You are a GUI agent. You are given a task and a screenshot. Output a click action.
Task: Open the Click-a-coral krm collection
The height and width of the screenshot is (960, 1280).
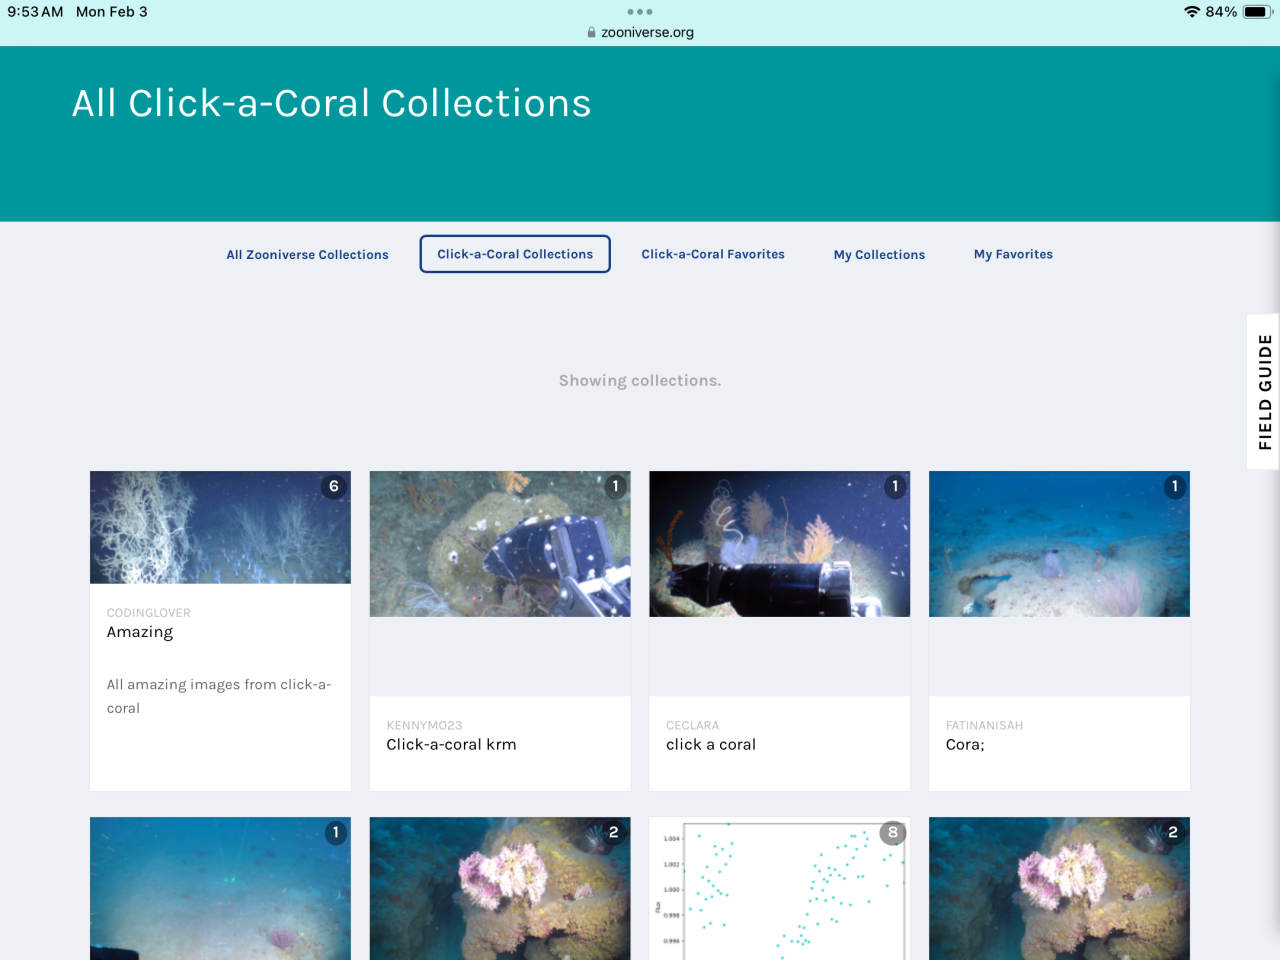451,745
